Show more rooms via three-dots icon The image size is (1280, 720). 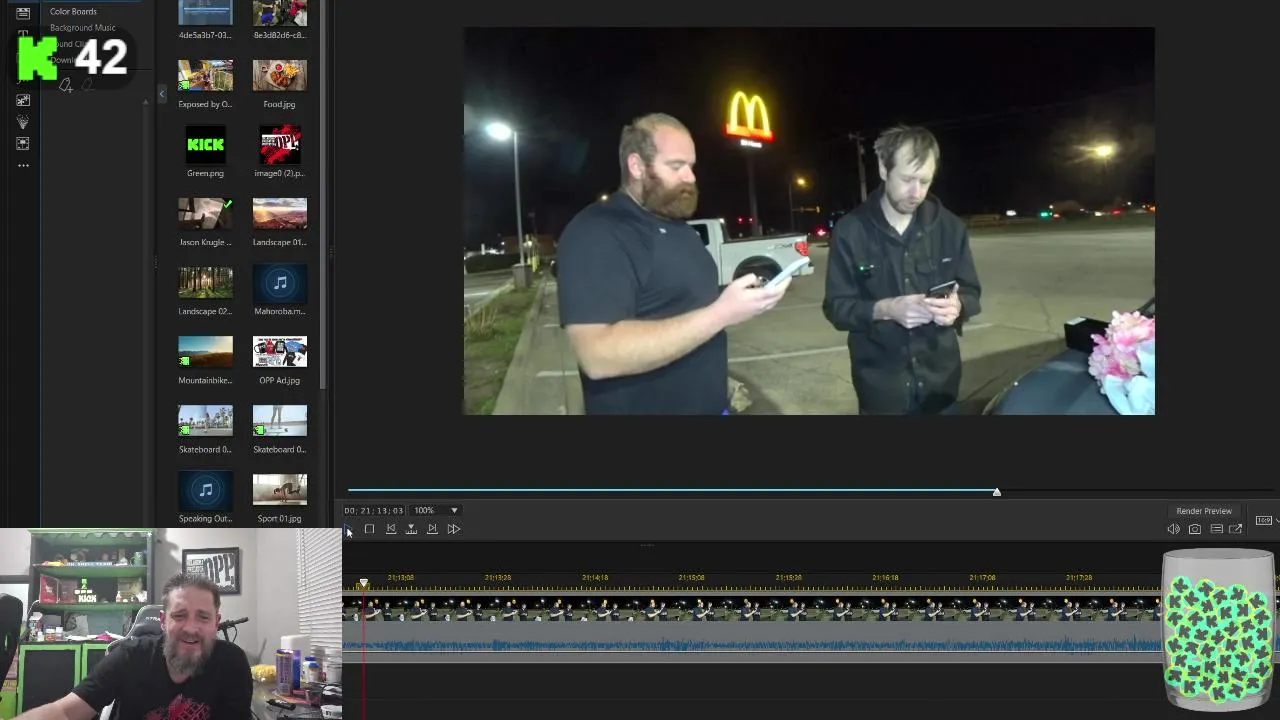tap(23, 165)
